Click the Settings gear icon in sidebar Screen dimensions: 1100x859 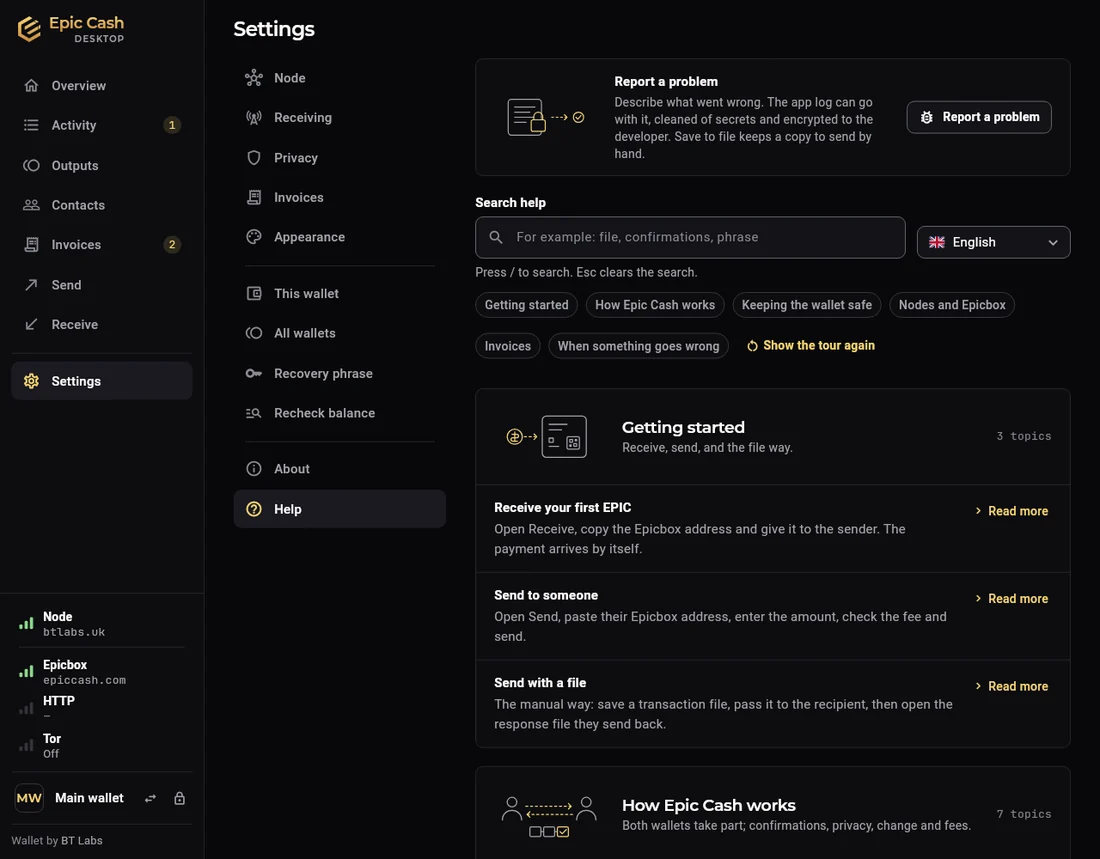31,381
